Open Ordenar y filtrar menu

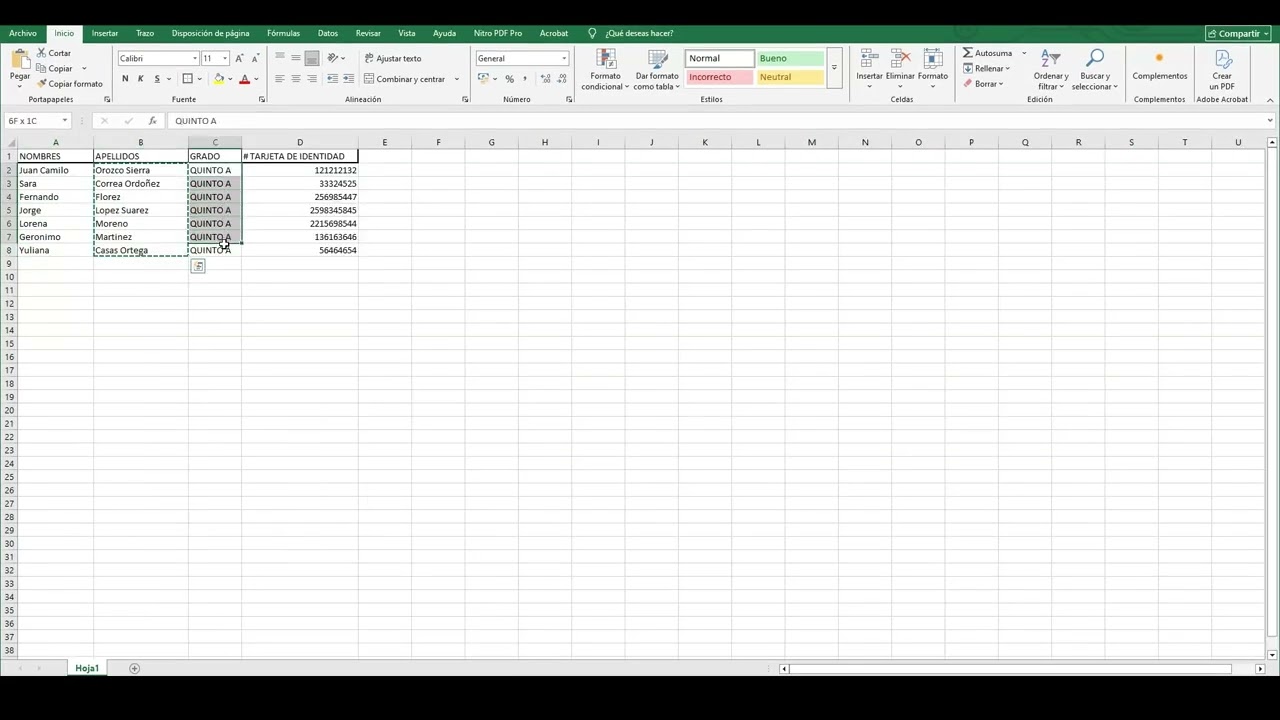[1051, 69]
